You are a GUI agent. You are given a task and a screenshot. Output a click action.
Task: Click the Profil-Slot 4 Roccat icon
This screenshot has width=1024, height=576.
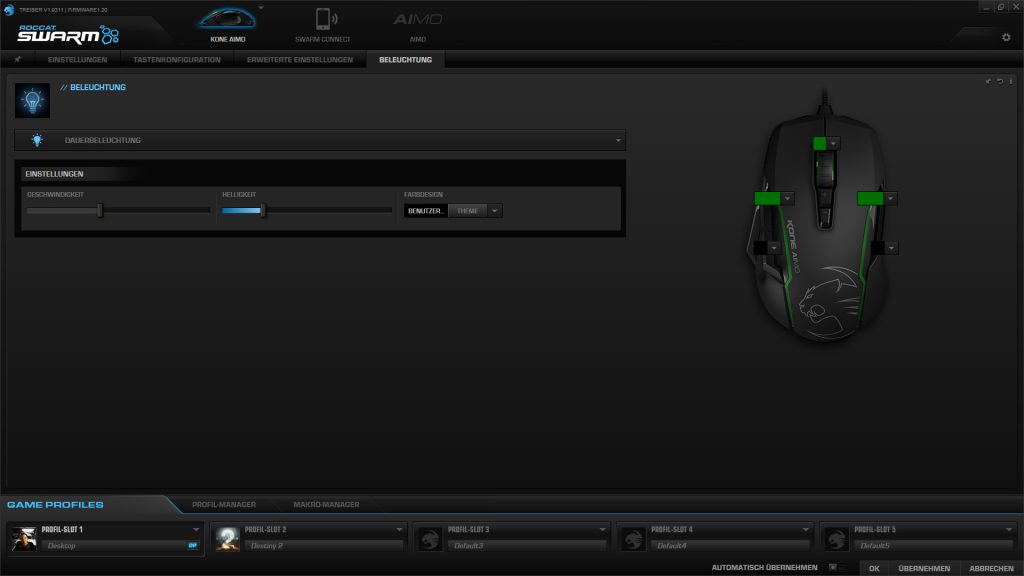(x=633, y=538)
